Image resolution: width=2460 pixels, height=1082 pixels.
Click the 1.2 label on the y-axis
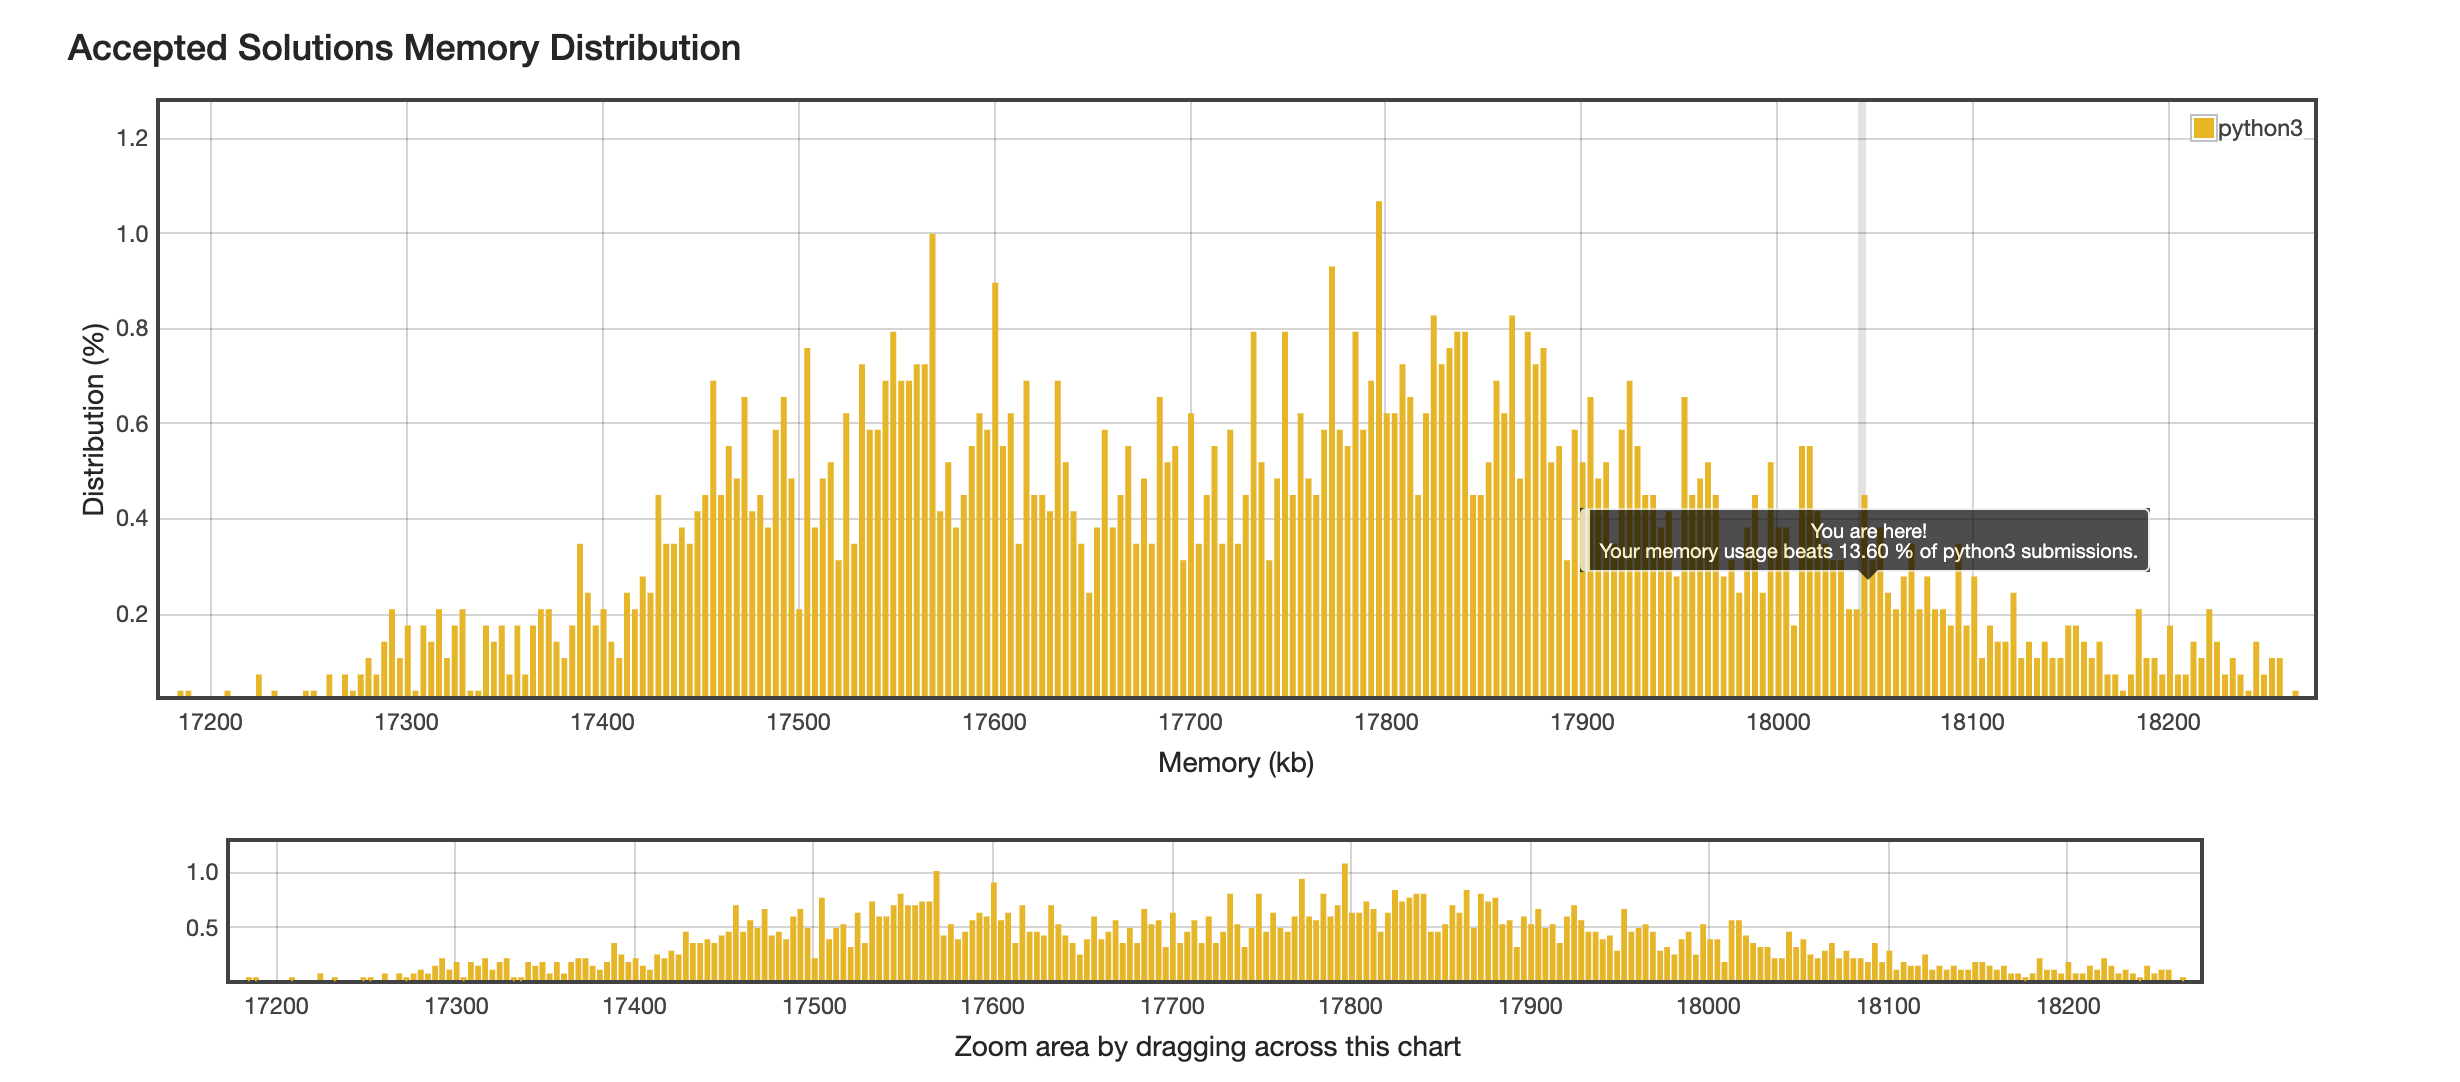132,138
